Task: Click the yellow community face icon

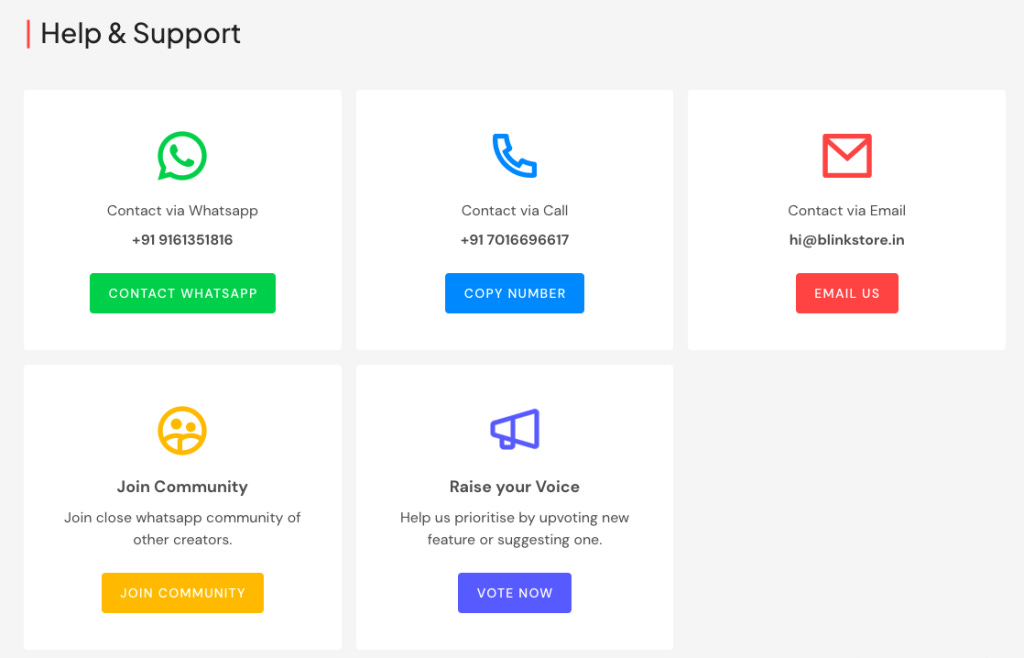Action: point(182,430)
